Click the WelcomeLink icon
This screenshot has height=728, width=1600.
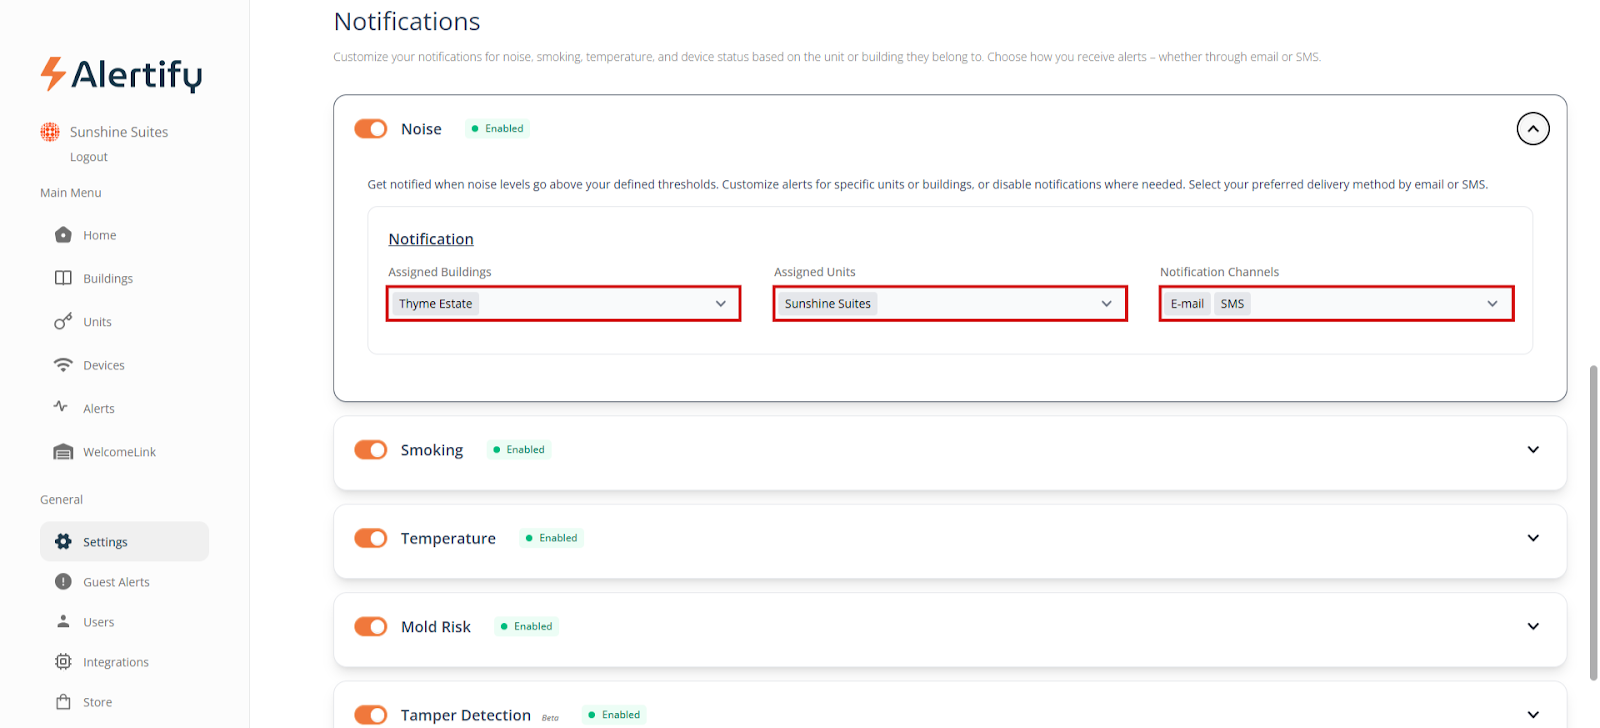tap(63, 452)
